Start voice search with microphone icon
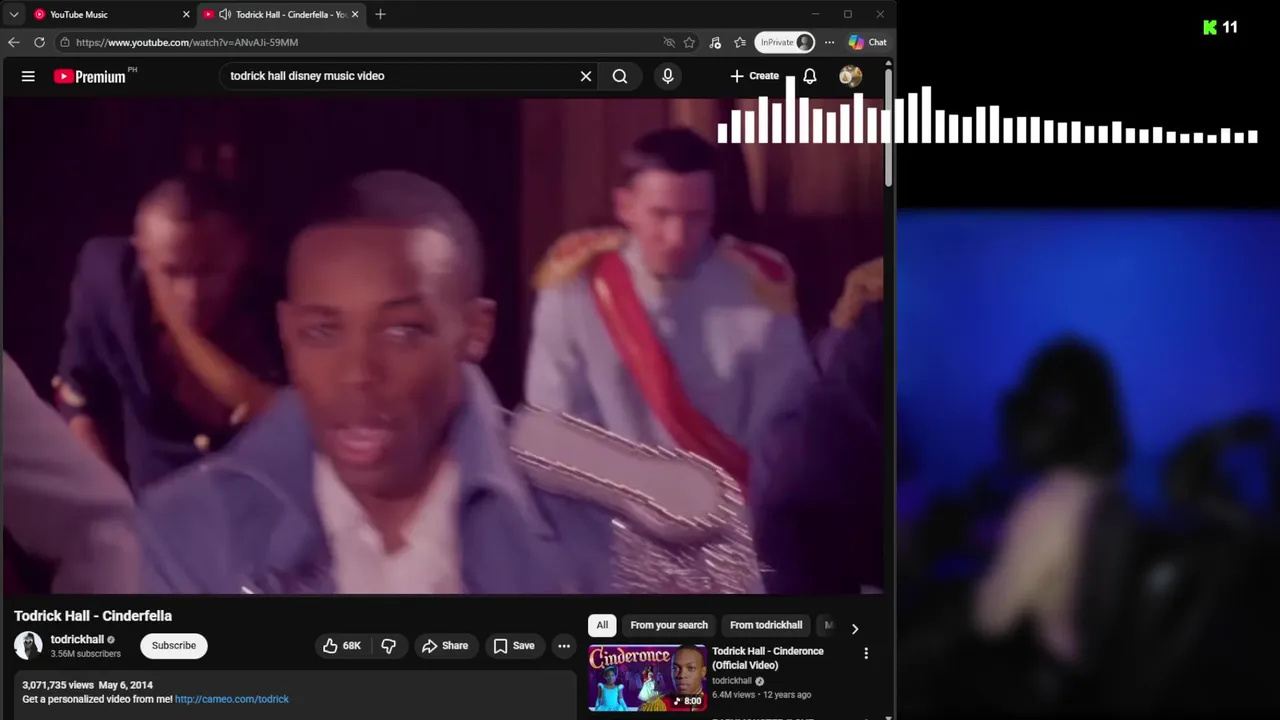Image resolution: width=1280 pixels, height=720 pixels. click(x=668, y=76)
